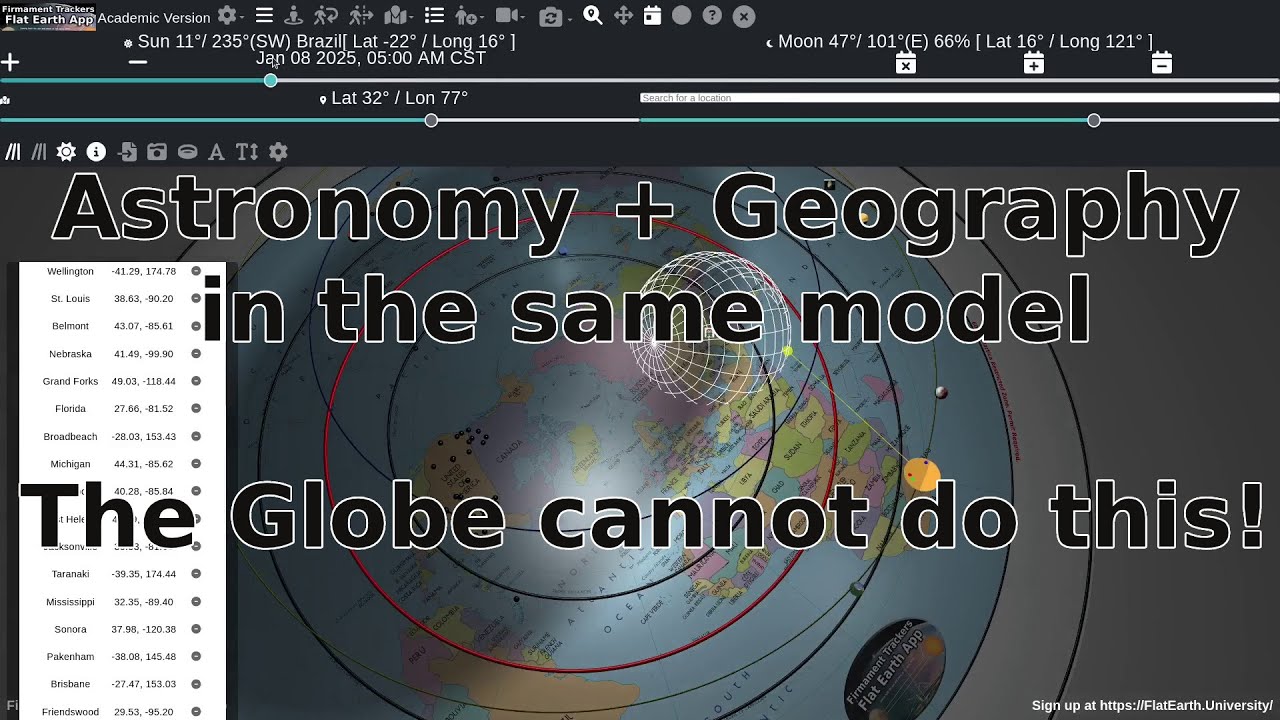Image resolution: width=1280 pixels, height=720 pixels.
Task: Open the question mark help icon
Action: [x=712, y=16]
